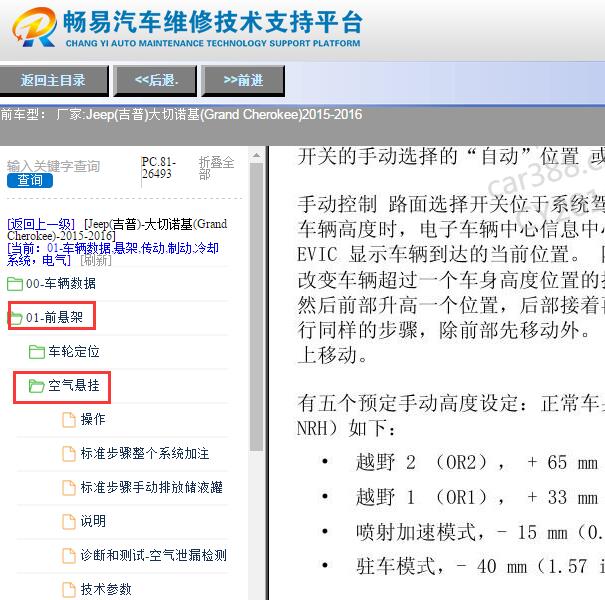Click the 越野 2 (OR2) bullet line
This screenshot has width=605, height=600.
477,462
